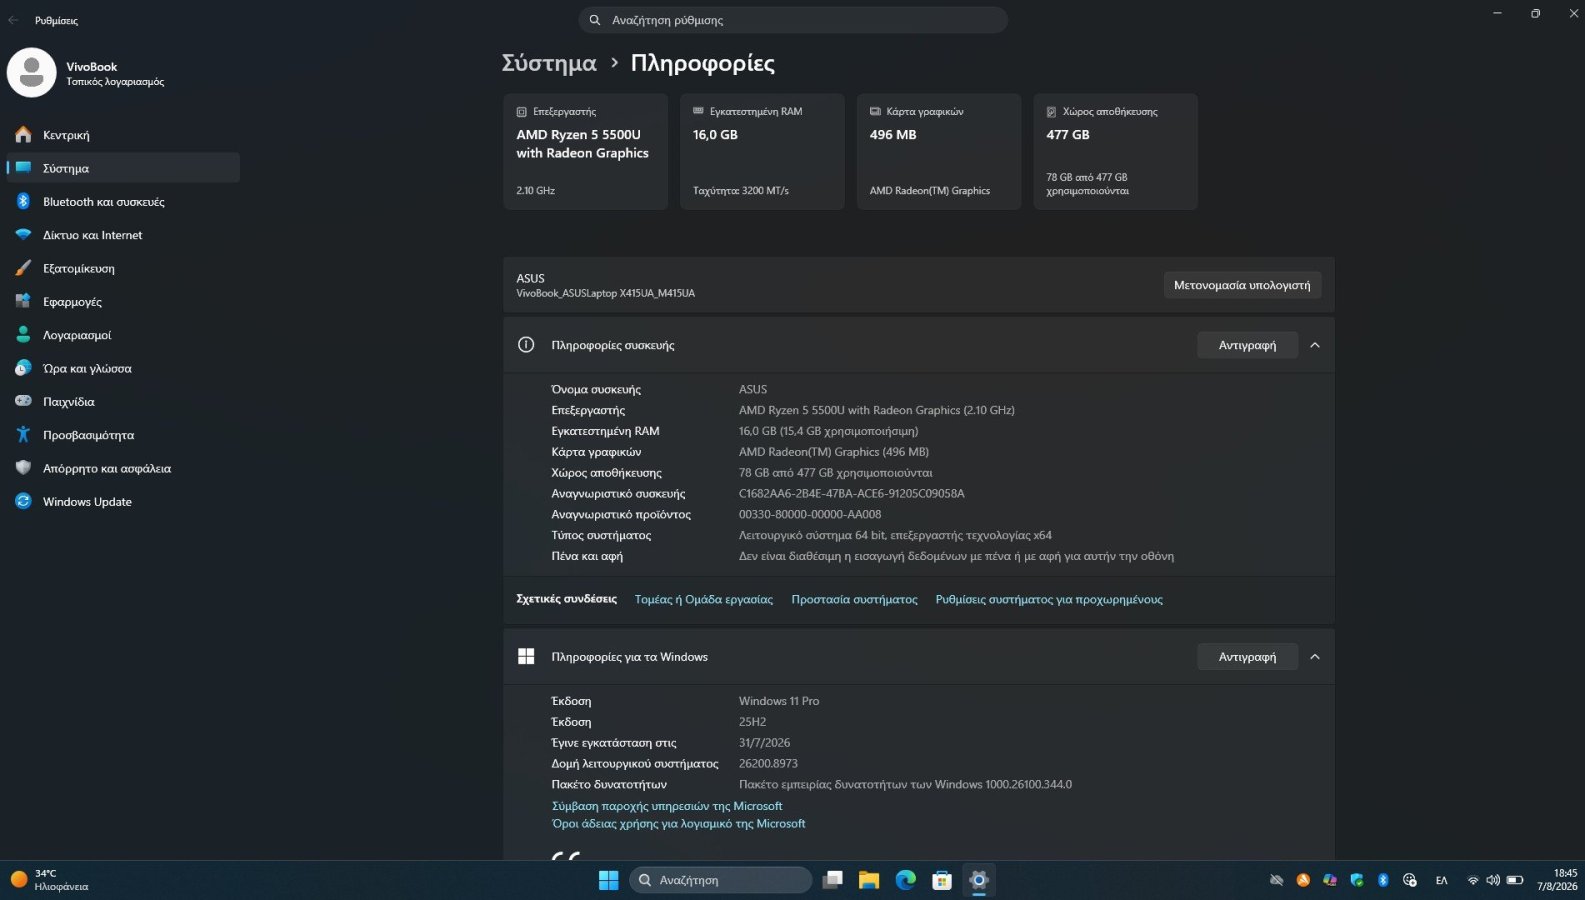
Task: Click the VivoBook account avatar
Action: [x=31, y=73]
